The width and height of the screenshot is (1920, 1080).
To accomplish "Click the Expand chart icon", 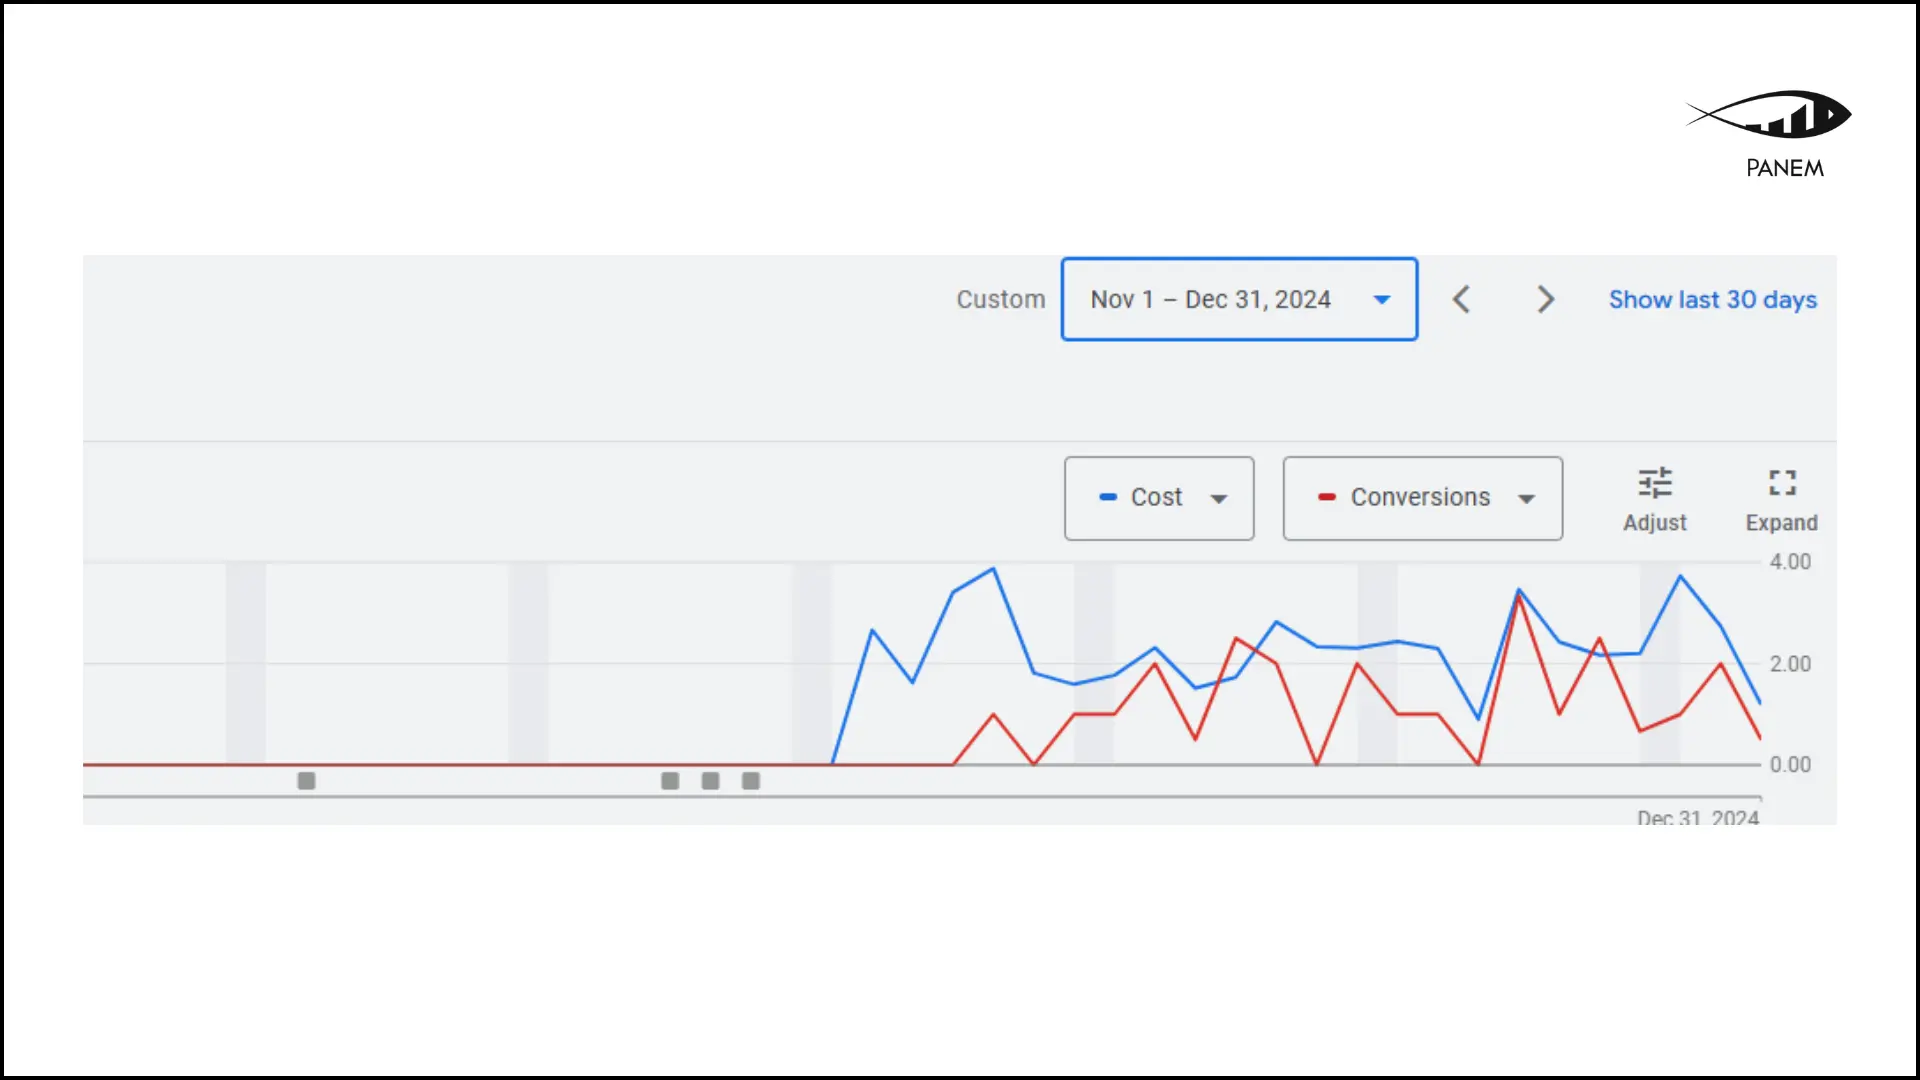I will tap(1782, 484).
